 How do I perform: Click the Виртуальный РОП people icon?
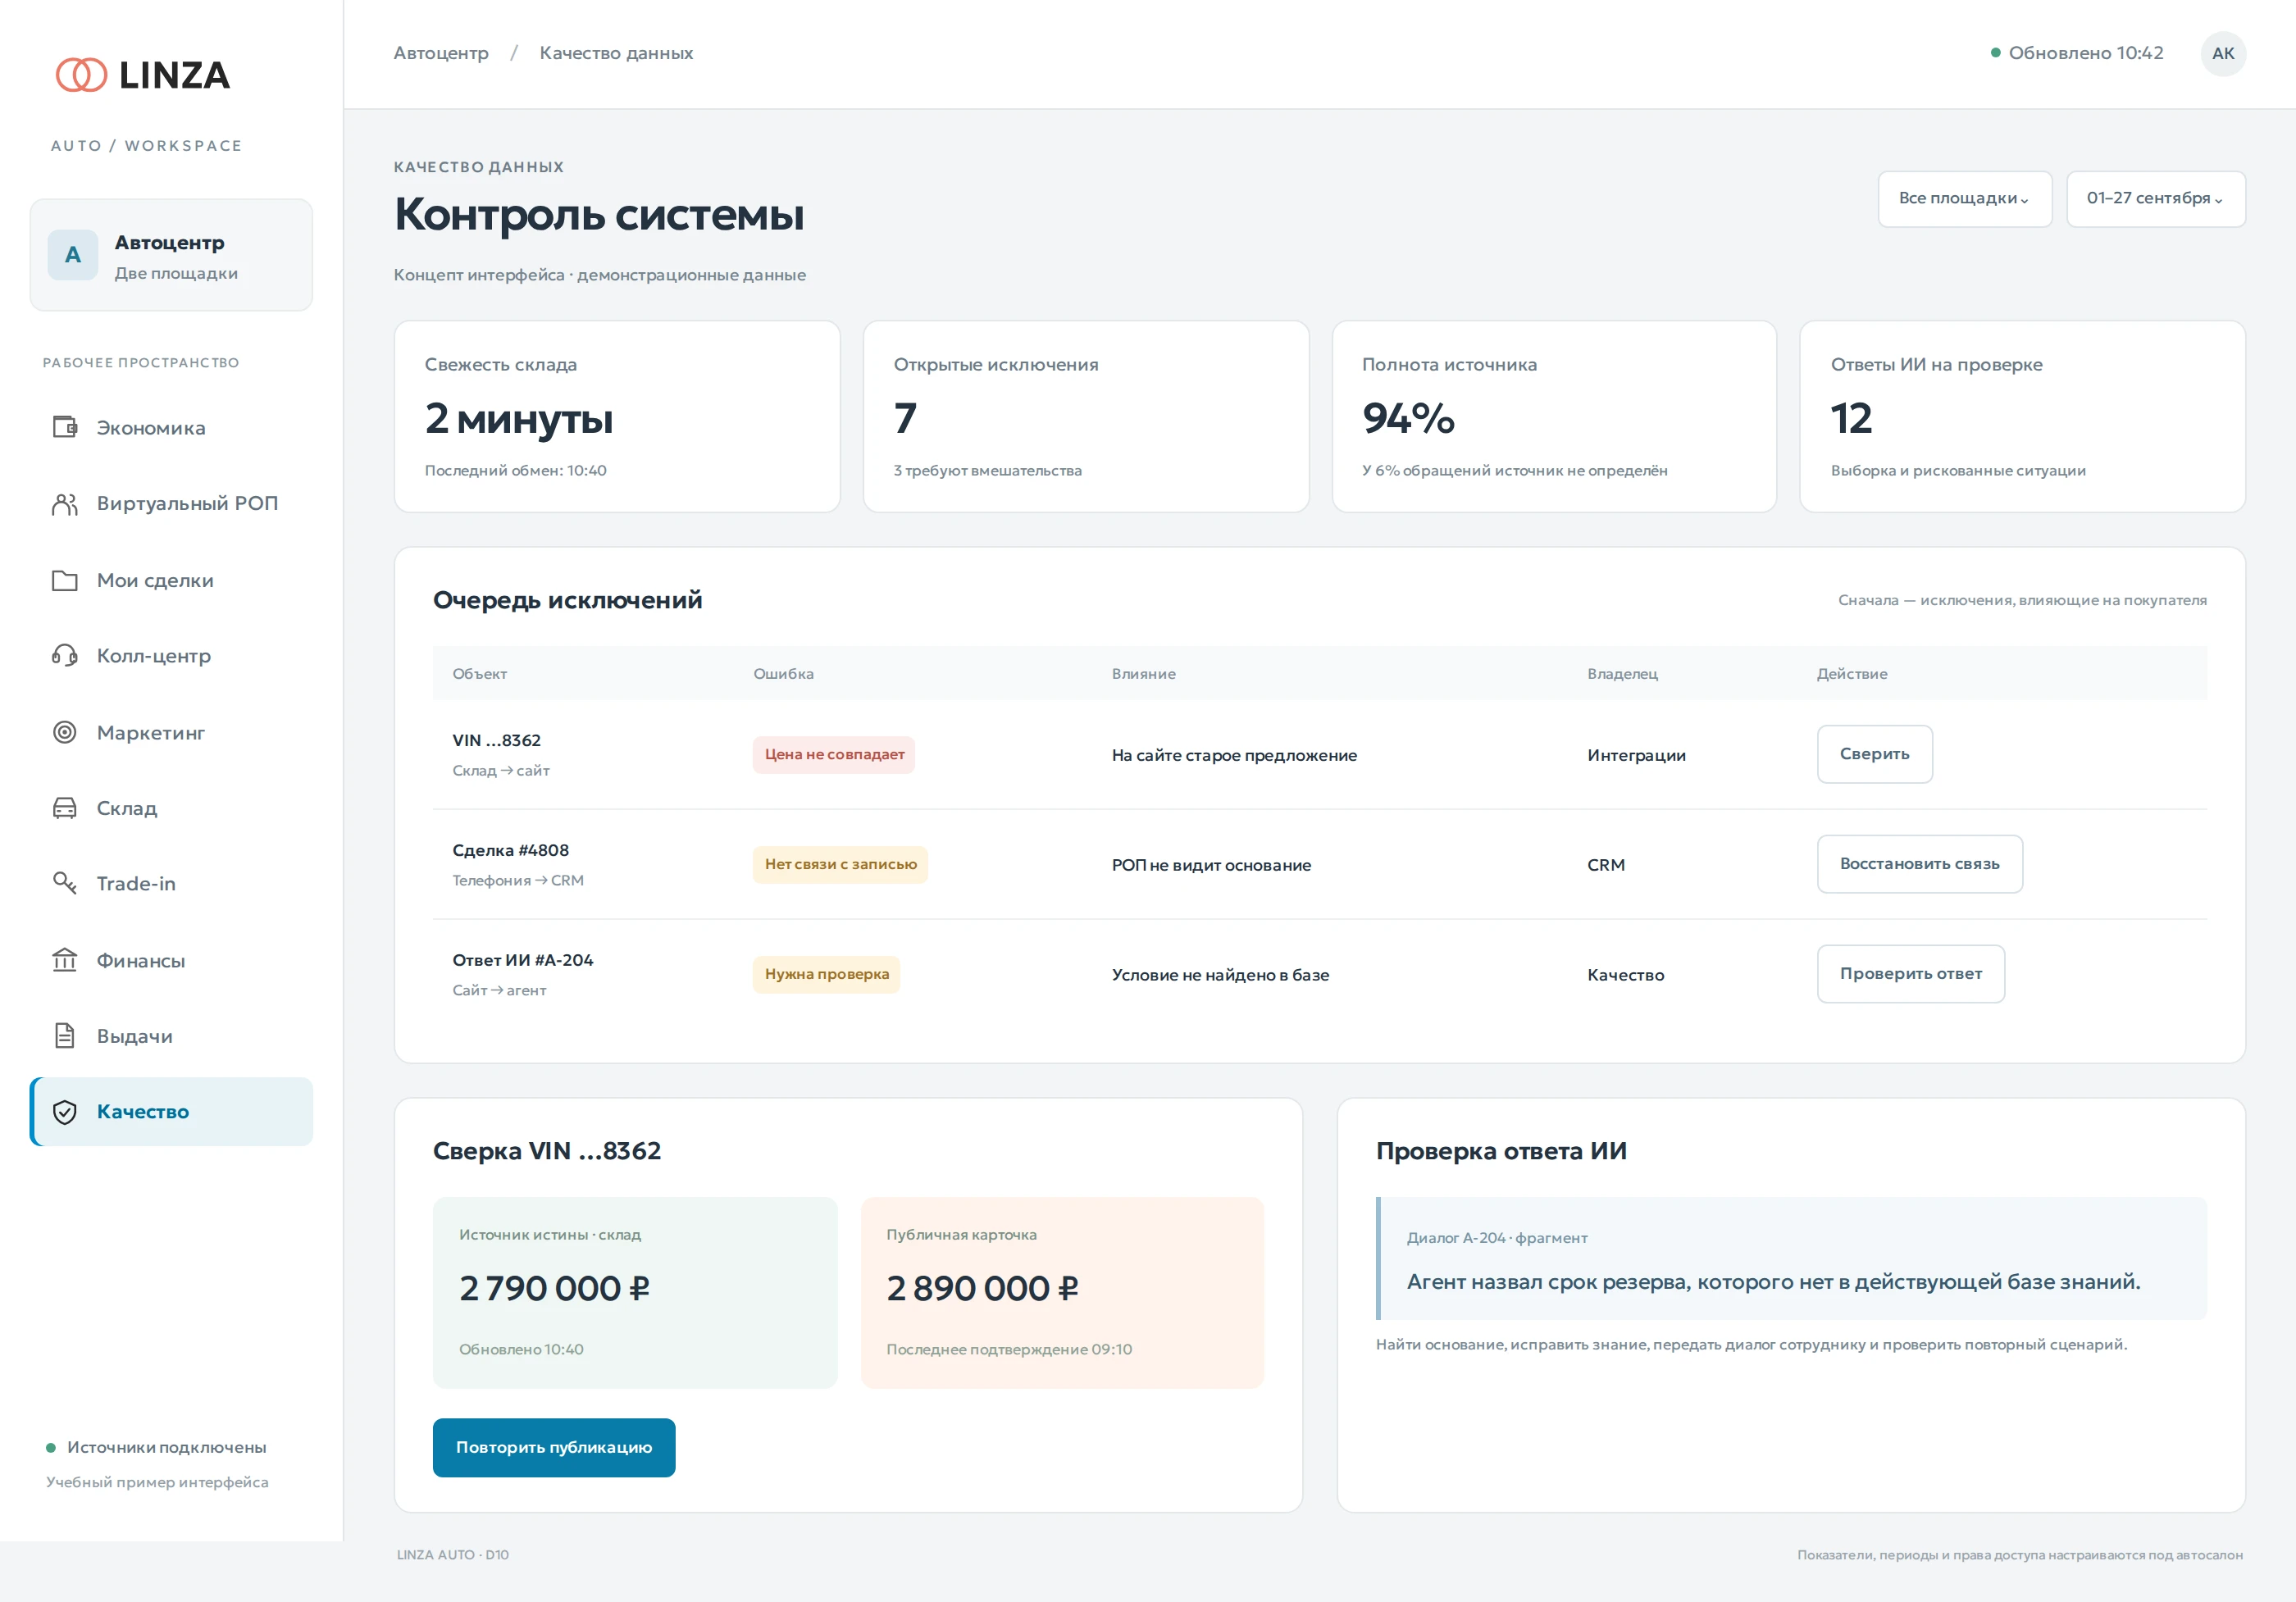click(65, 504)
